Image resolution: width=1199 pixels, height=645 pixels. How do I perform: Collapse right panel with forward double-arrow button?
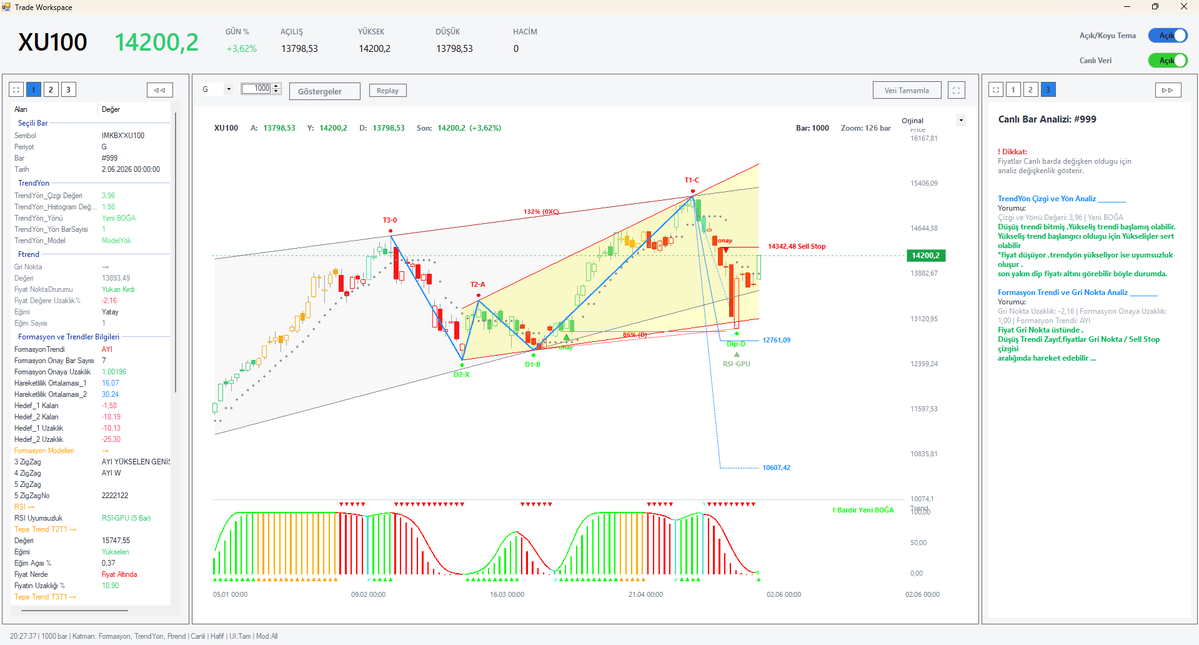click(x=1167, y=89)
